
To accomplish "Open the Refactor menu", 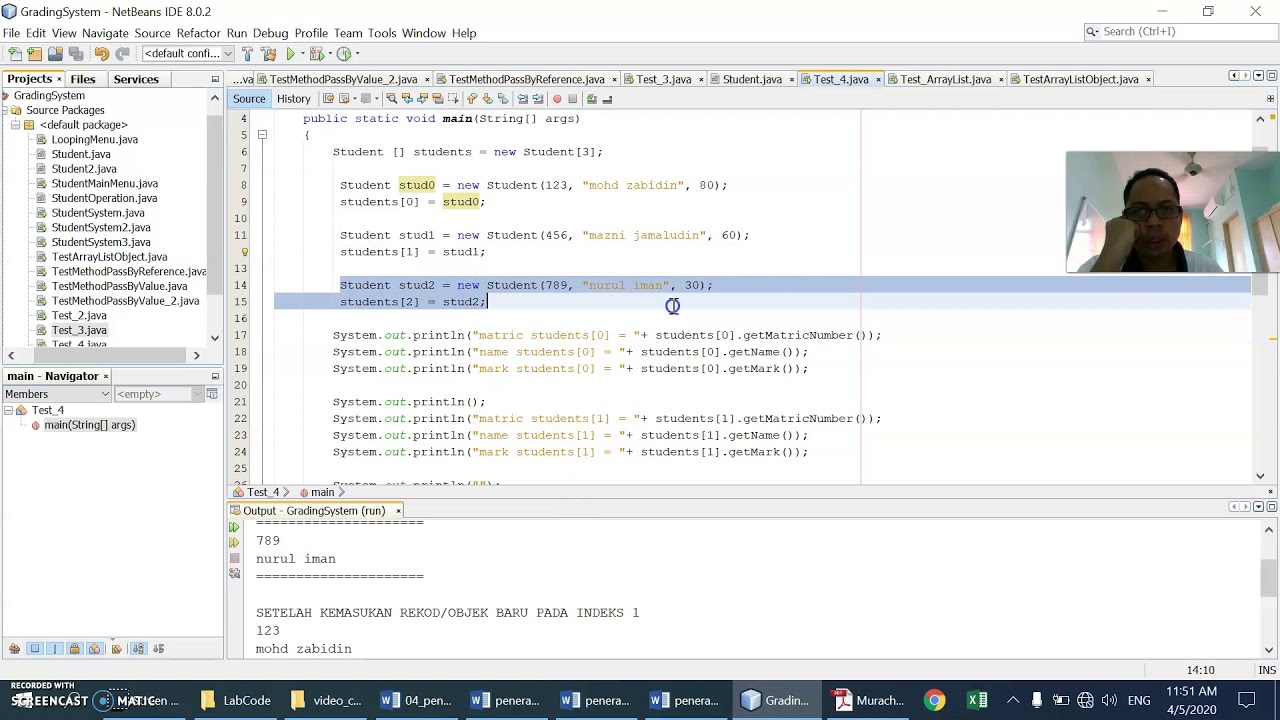I will (x=198, y=33).
